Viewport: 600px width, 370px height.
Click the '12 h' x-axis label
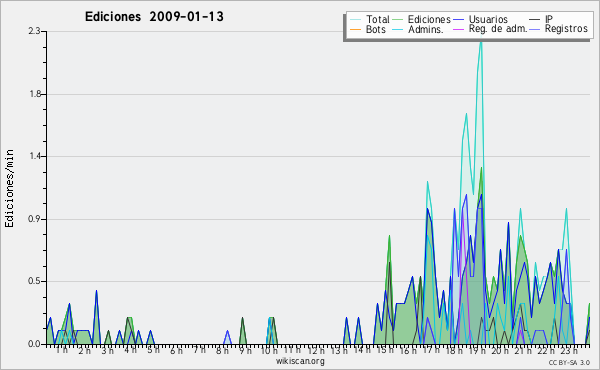point(316,350)
